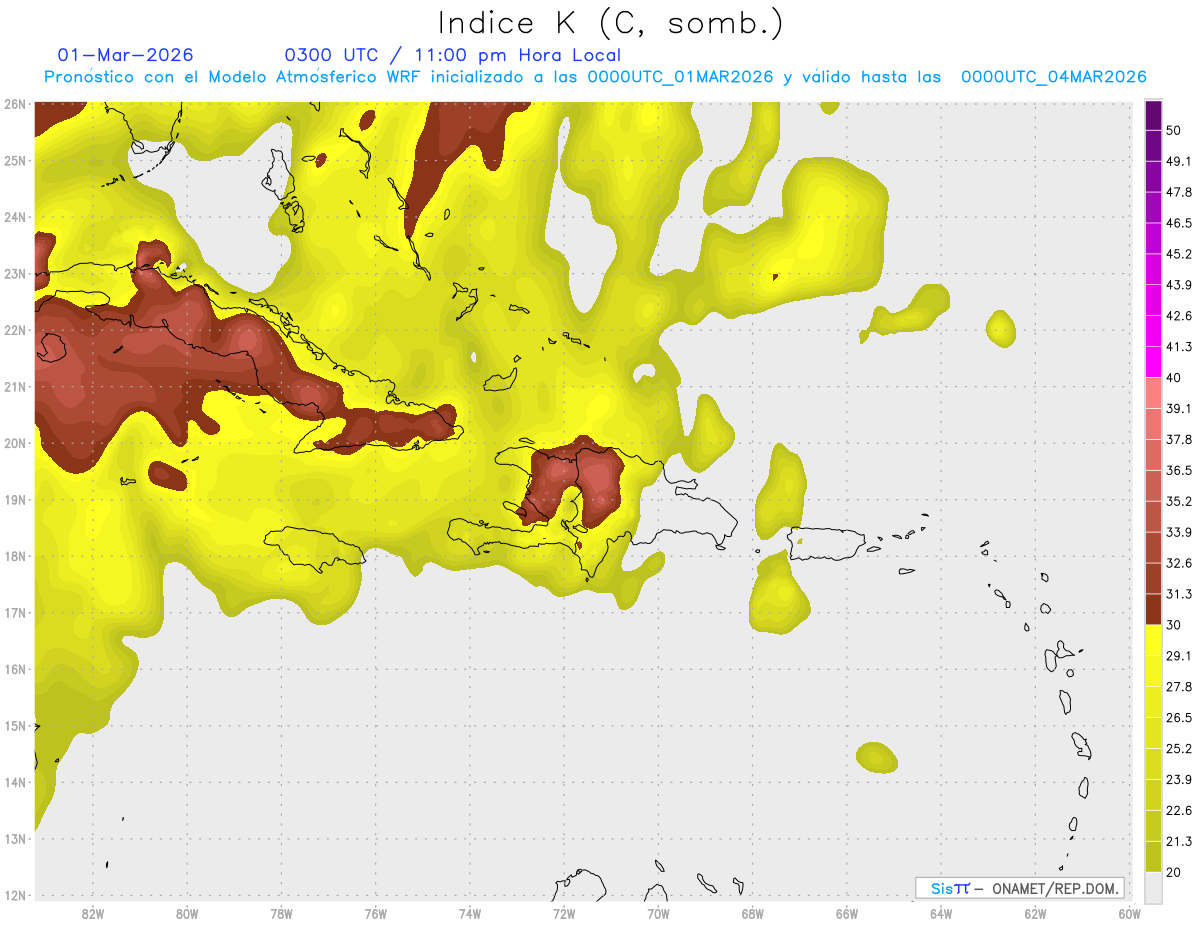Click the colorbar value "22.6"
The height and width of the screenshot is (927, 1200).
(x=1178, y=810)
